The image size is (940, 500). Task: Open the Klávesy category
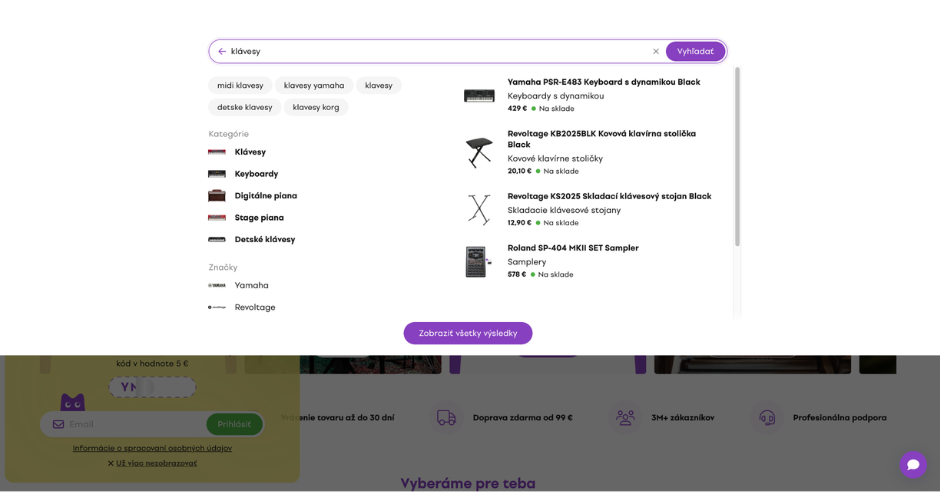tap(250, 152)
